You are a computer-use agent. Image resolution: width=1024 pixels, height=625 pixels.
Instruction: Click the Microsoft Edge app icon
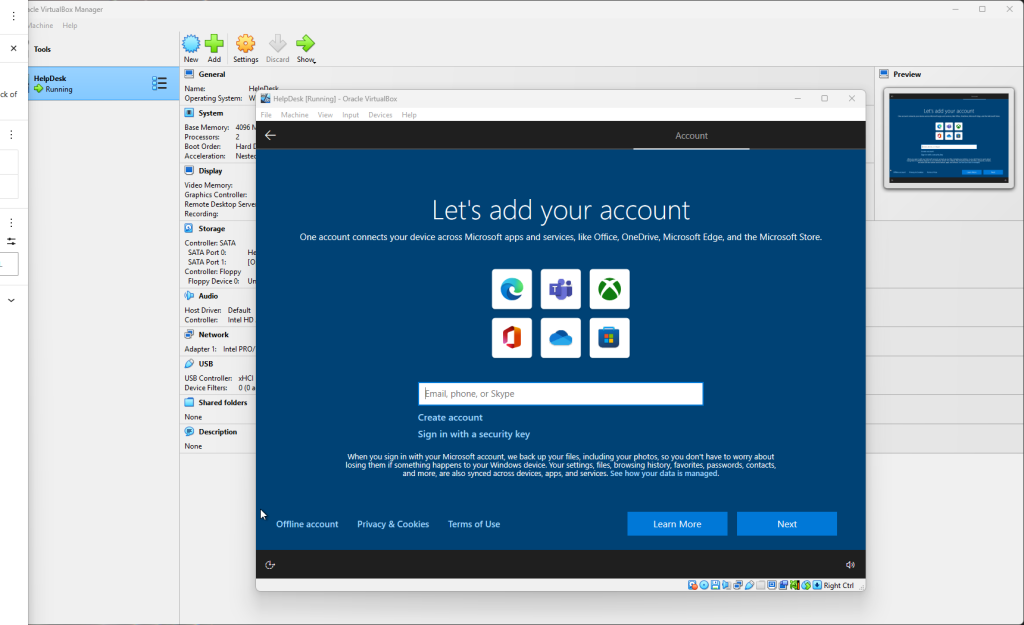pyautogui.click(x=512, y=289)
